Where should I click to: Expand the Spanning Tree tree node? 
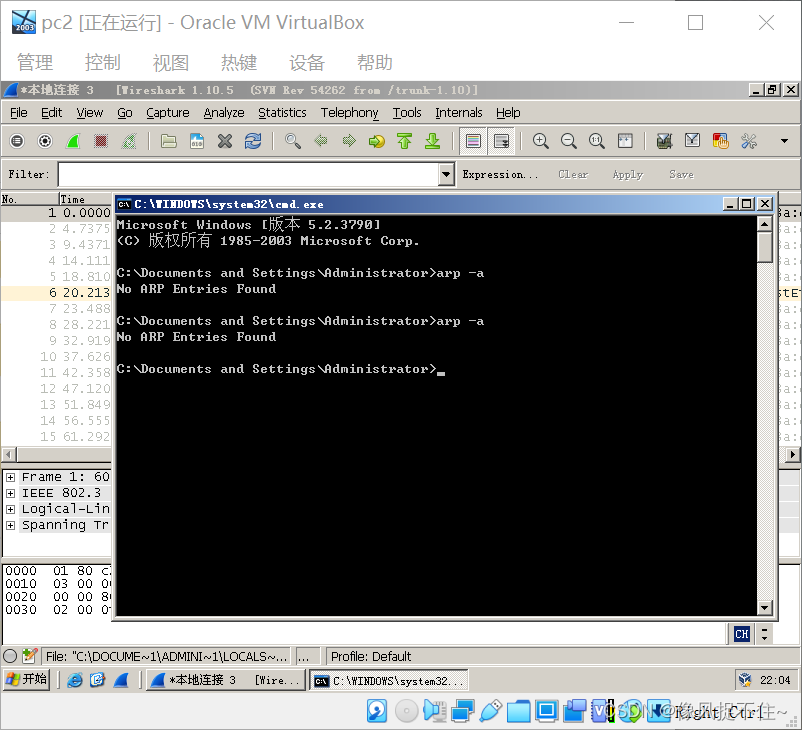click(x=10, y=525)
